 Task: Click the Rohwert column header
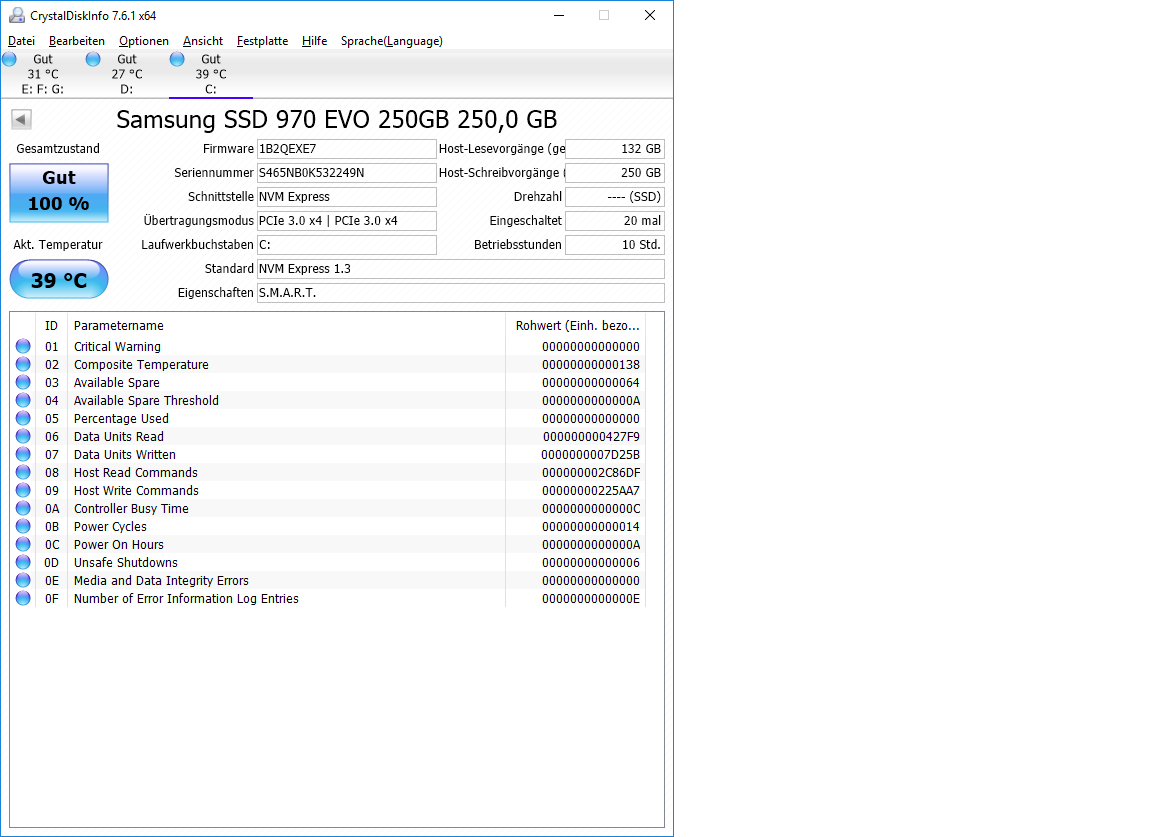click(577, 326)
